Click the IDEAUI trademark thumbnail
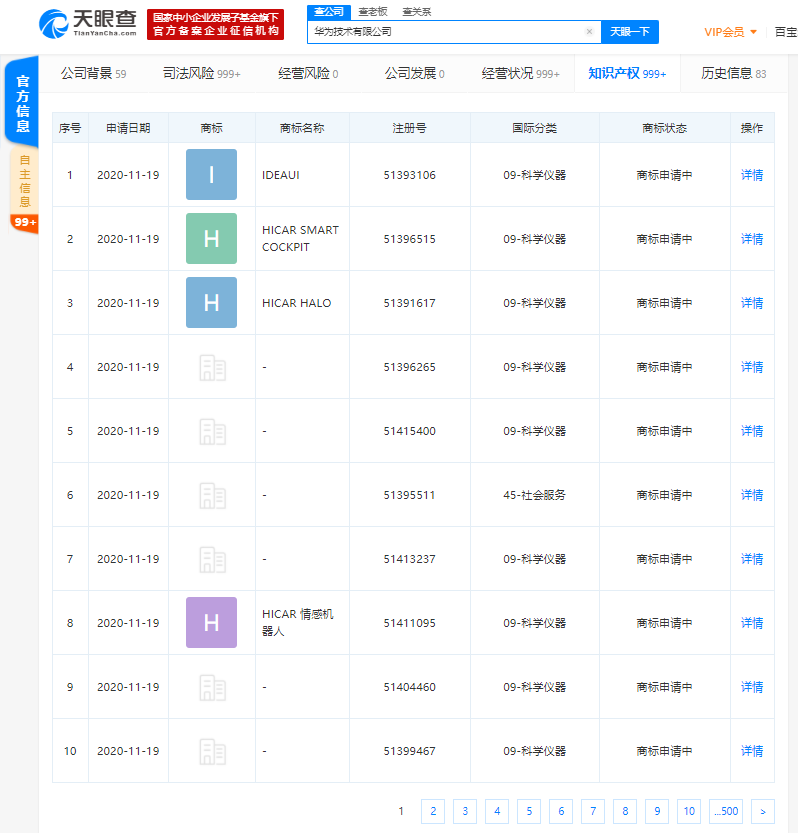The width and height of the screenshot is (798, 833). [x=211, y=175]
